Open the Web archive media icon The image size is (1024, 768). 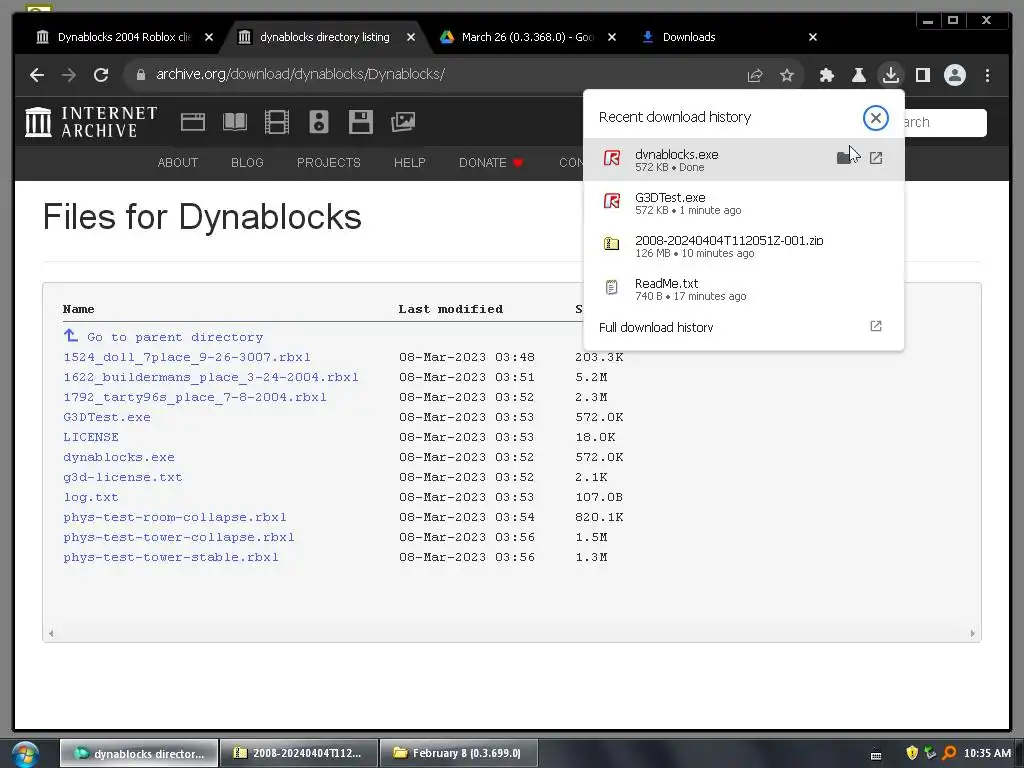tap(193, 122)
